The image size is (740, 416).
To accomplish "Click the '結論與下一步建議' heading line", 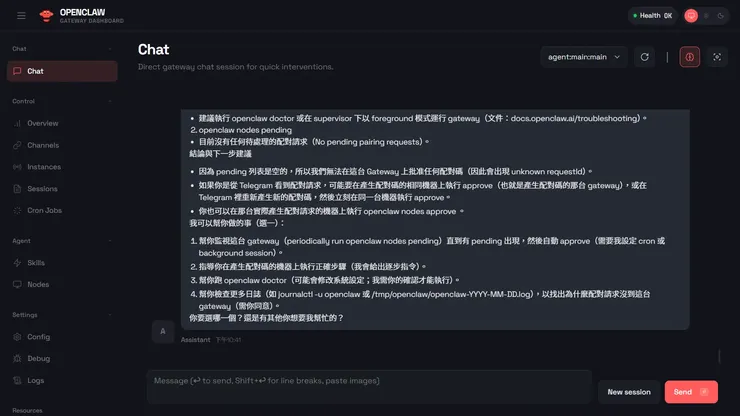I will point(220,154).
